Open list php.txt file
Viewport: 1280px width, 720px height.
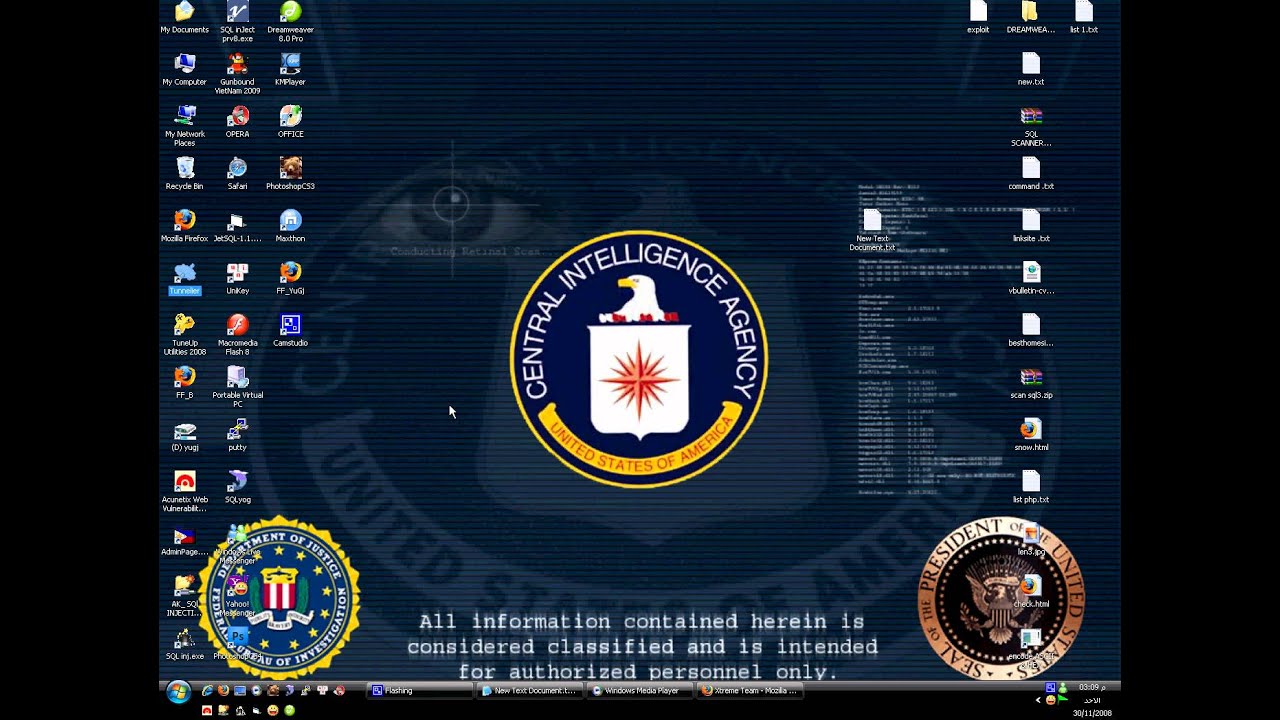tap(1030, 487)
